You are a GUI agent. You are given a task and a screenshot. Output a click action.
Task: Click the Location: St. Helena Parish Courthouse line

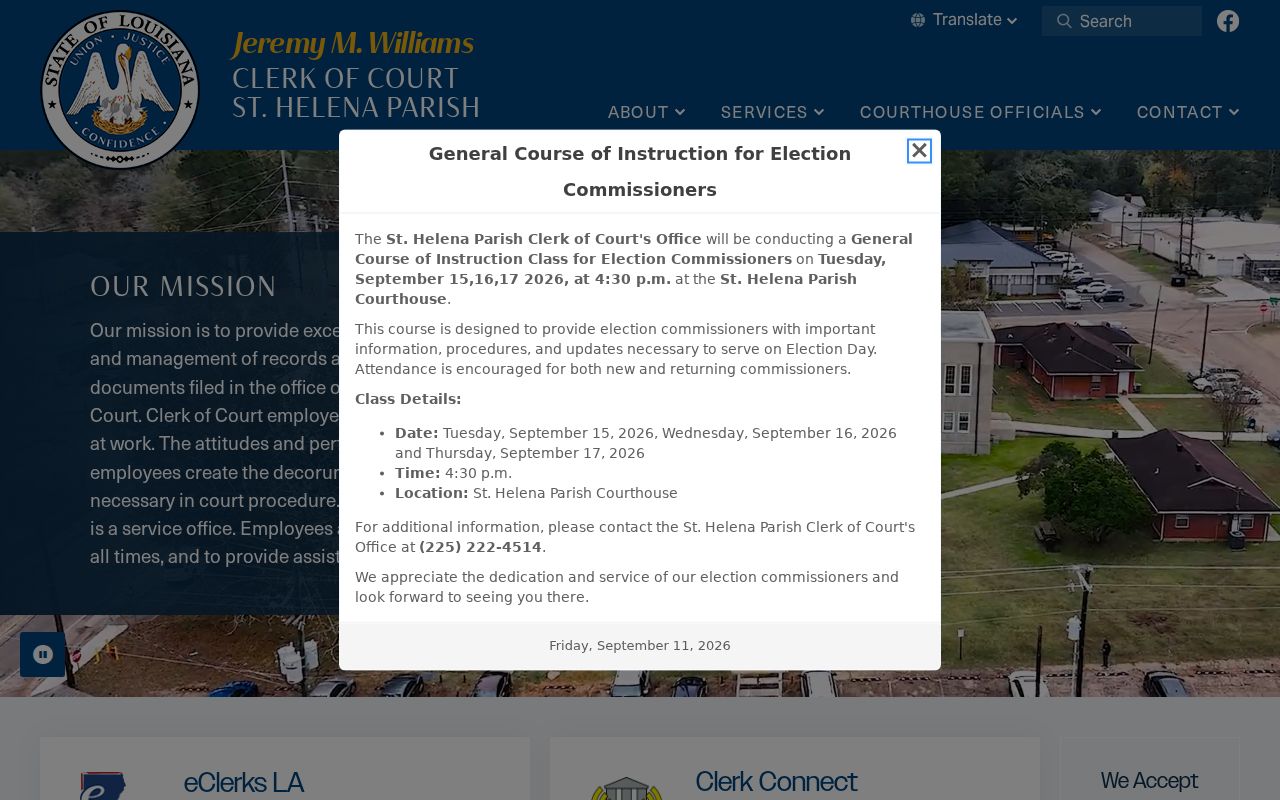[536, 493]
